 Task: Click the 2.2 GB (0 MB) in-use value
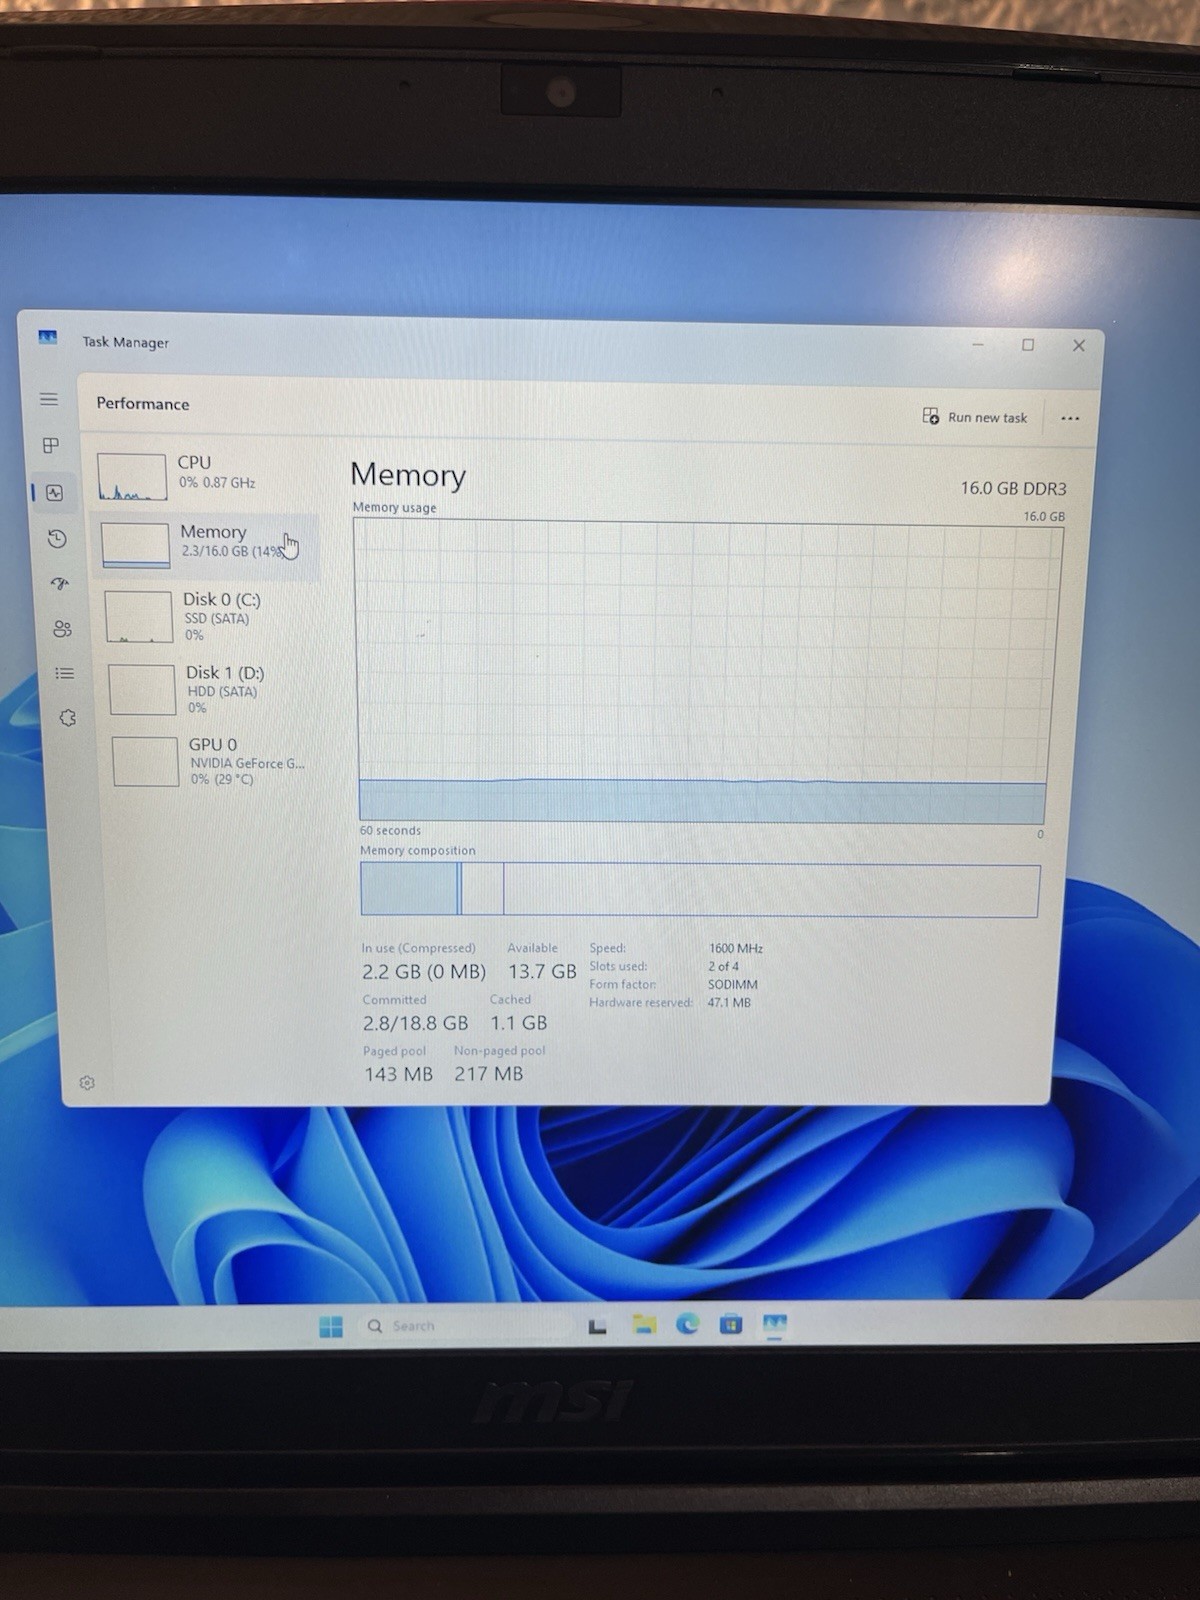pos(424,971)
